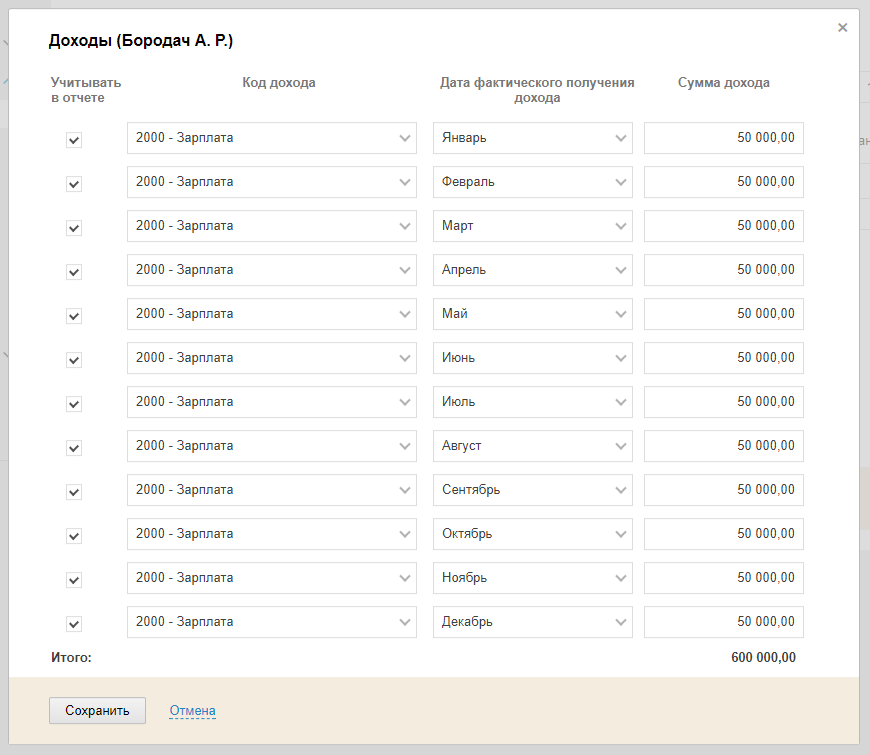
Task: Click the Отмена link
Action: 192,711
